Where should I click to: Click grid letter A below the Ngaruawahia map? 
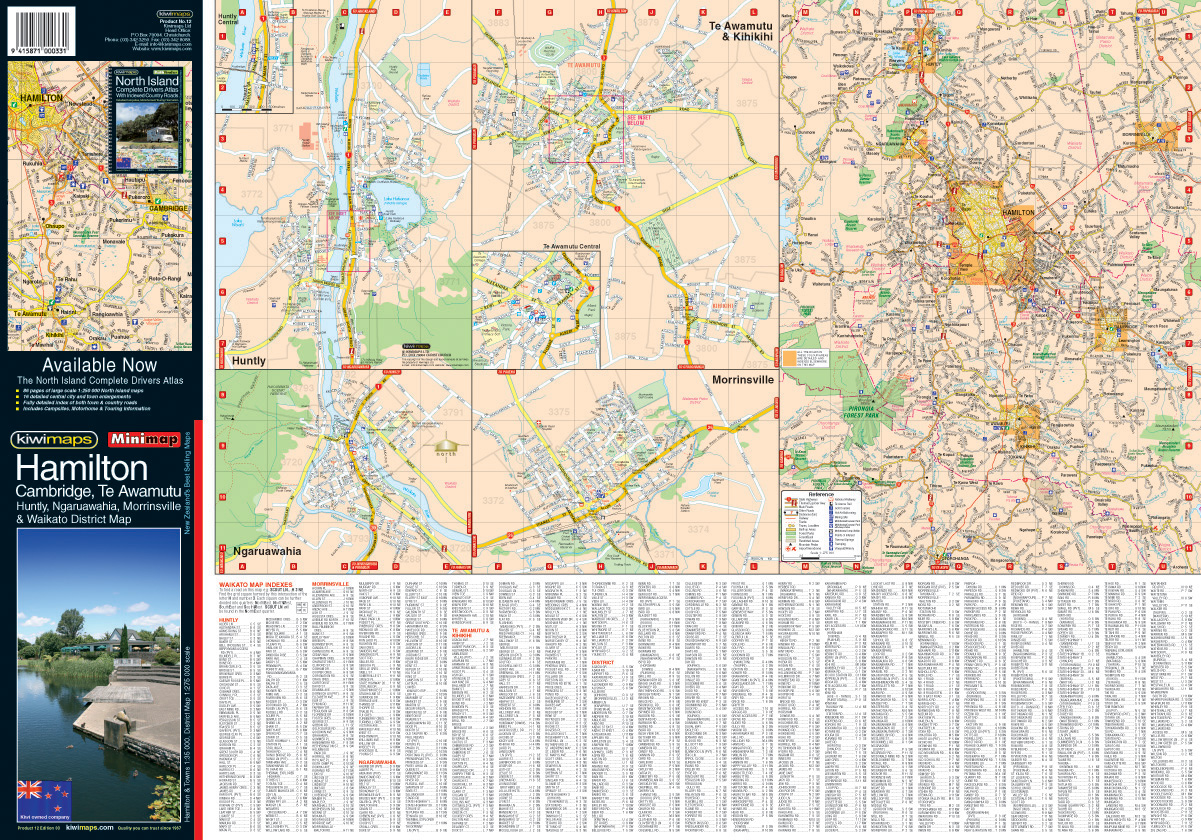(241, 566)
